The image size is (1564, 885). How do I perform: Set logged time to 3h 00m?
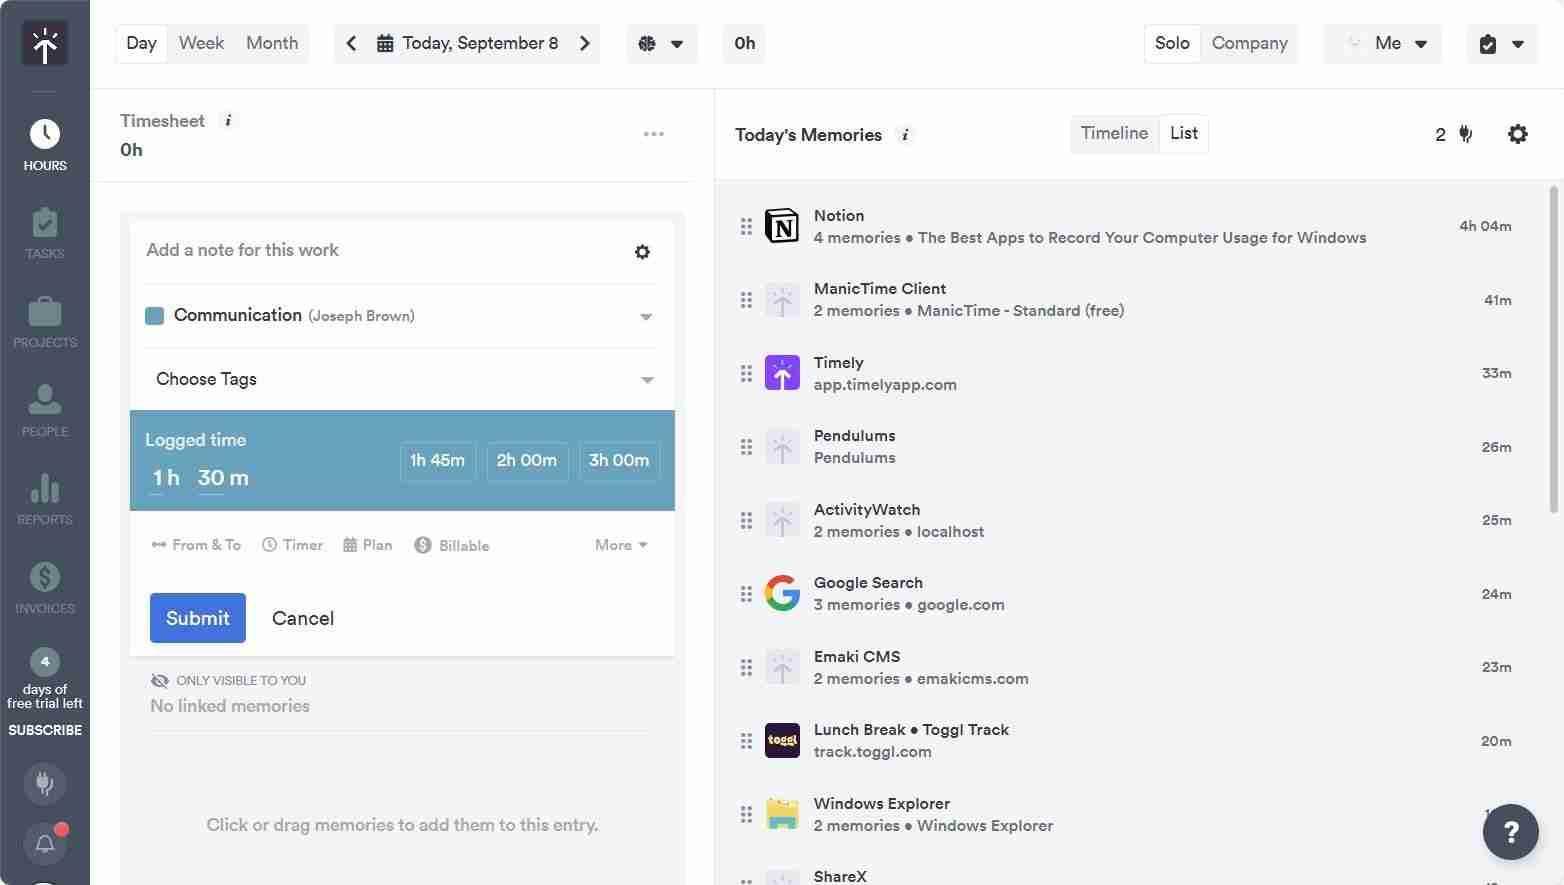[619, 461]
